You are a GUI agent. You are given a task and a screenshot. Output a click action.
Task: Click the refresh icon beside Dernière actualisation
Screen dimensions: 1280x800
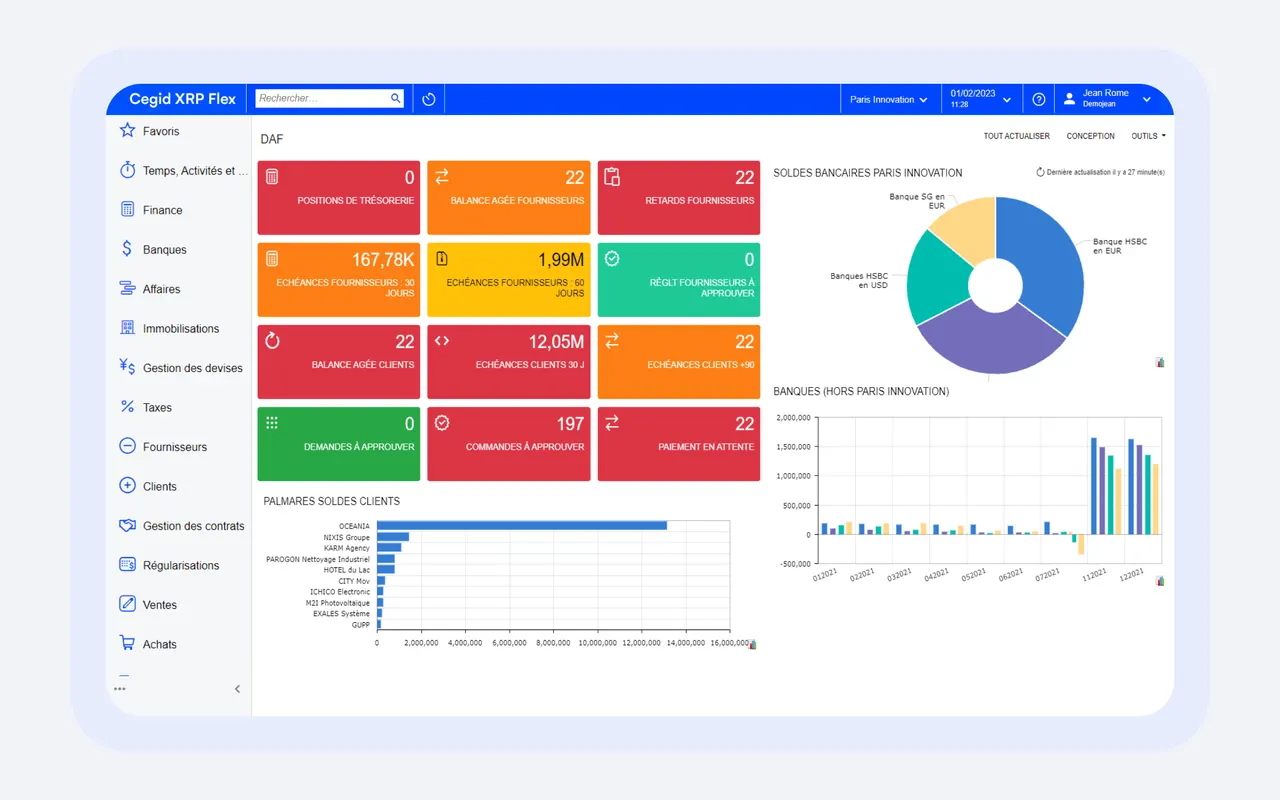click(1040, 172)
